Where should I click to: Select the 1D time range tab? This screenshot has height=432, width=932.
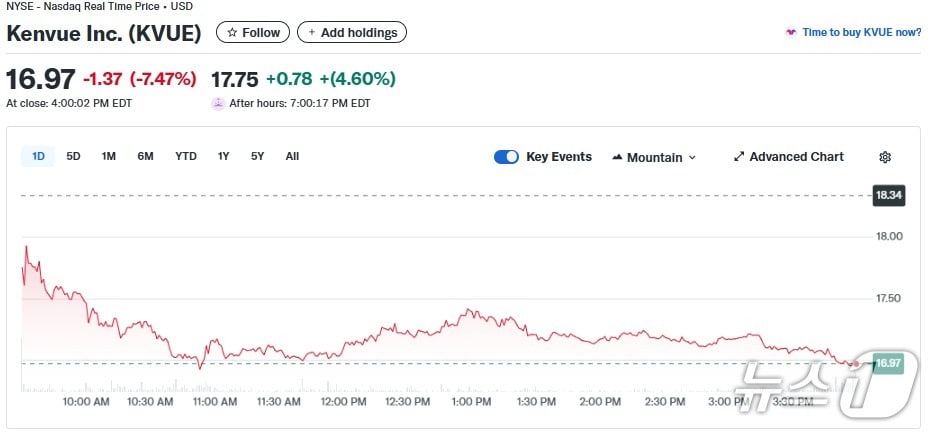click(x=39, y=156)
